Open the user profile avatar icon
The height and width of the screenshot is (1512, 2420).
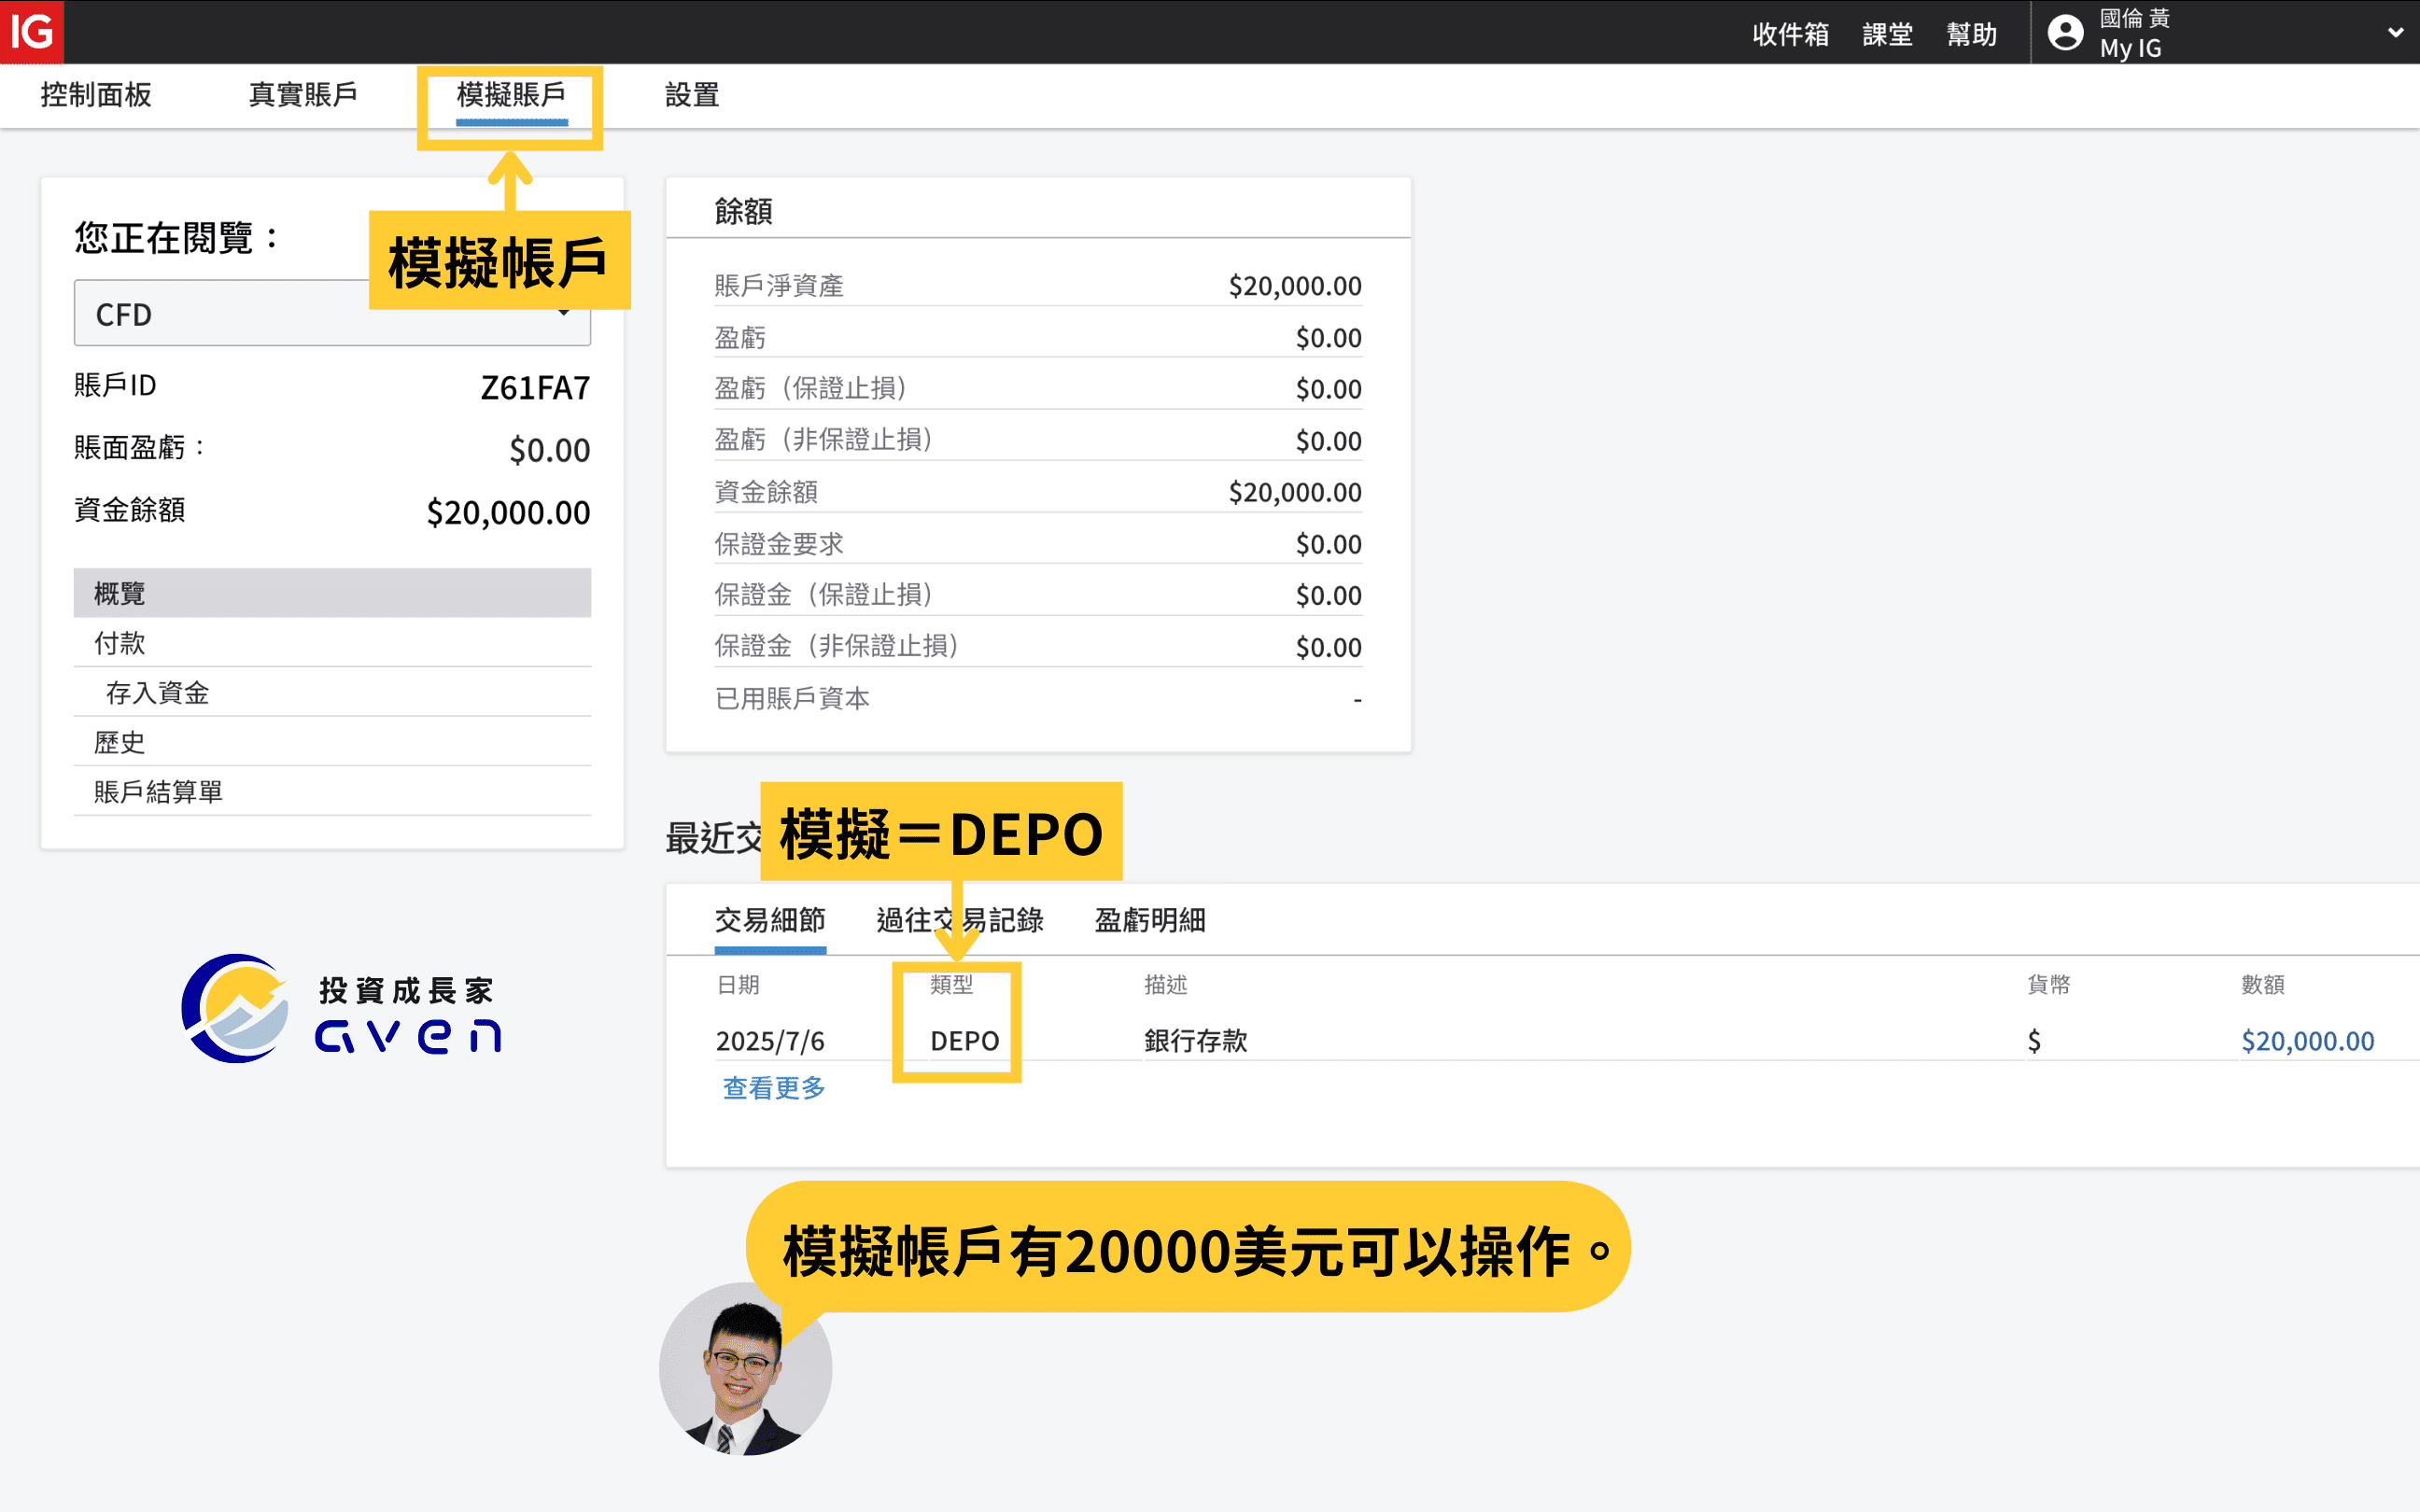pyautogui.click(x=2065, y=33)
